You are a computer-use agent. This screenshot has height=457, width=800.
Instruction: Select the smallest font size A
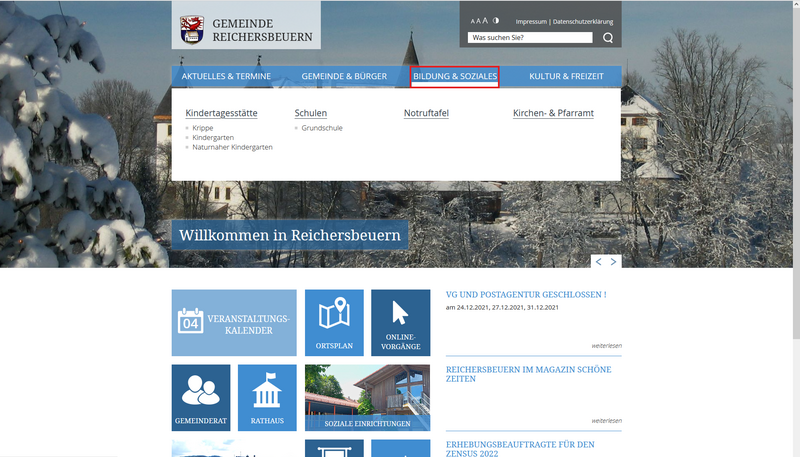pyautogui.click(x=472, y=21)
